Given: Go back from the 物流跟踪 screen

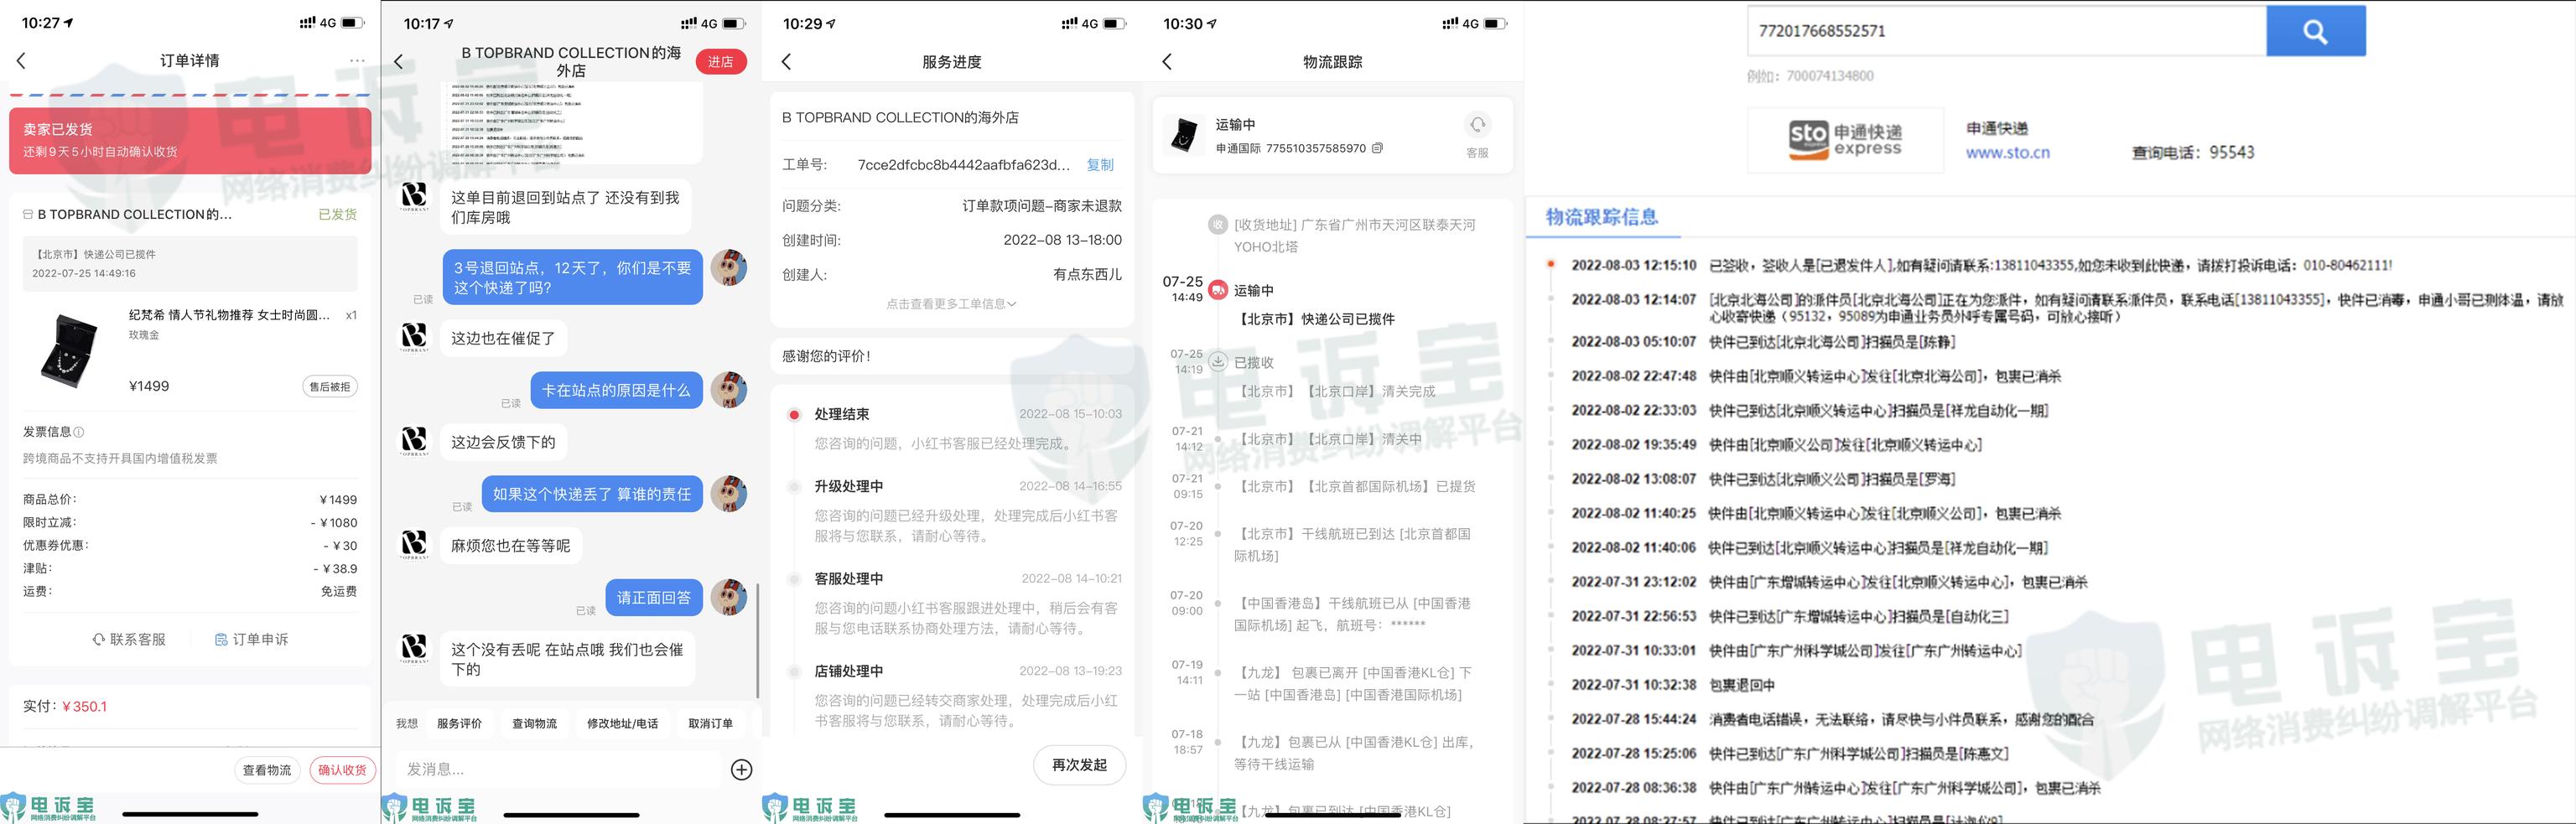Looking at the screenshot, I should click(1167, 62).
